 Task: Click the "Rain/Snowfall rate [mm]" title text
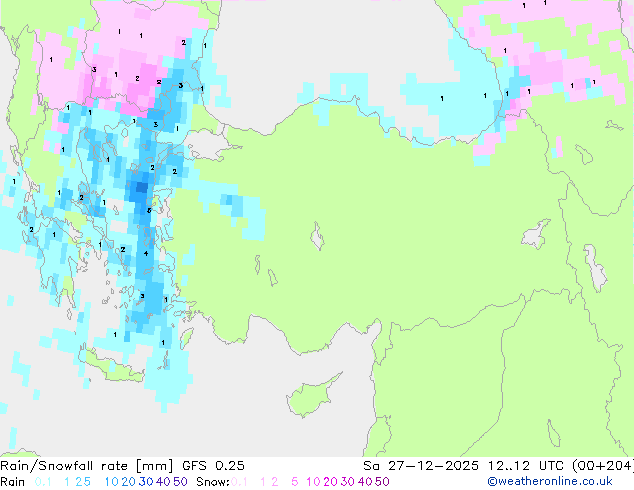[87, 466]
